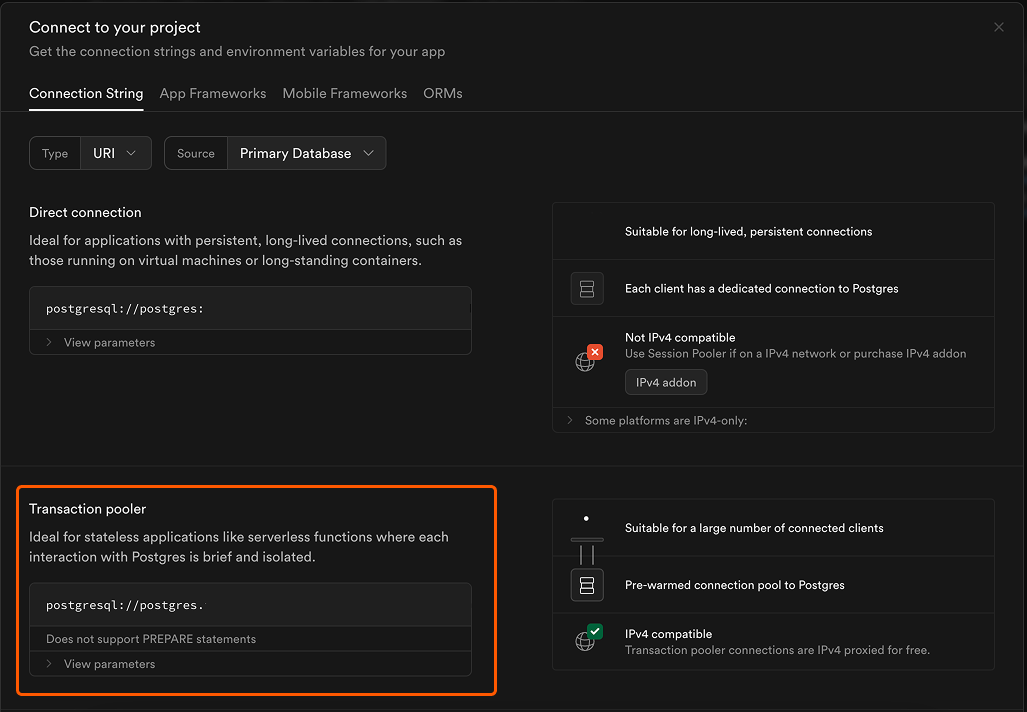The image size is (1027, 712).
Task: Click the IPv4 addon button
Action: point(666,382)
